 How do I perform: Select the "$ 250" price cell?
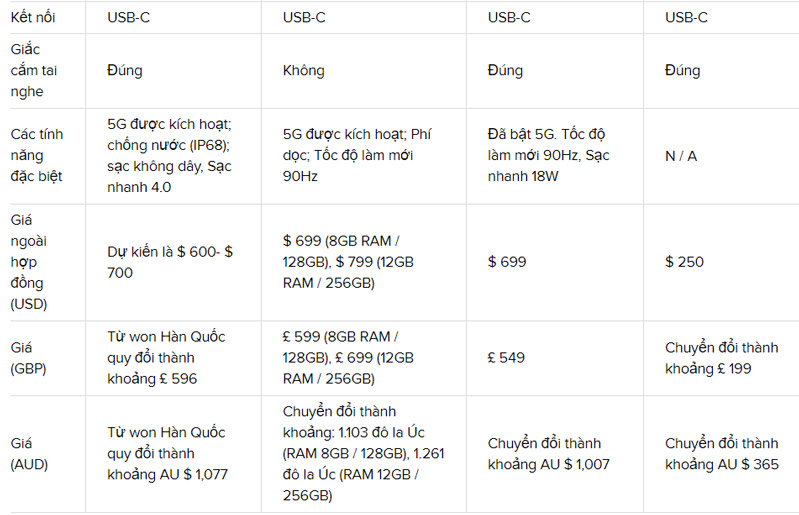(684, 262)
